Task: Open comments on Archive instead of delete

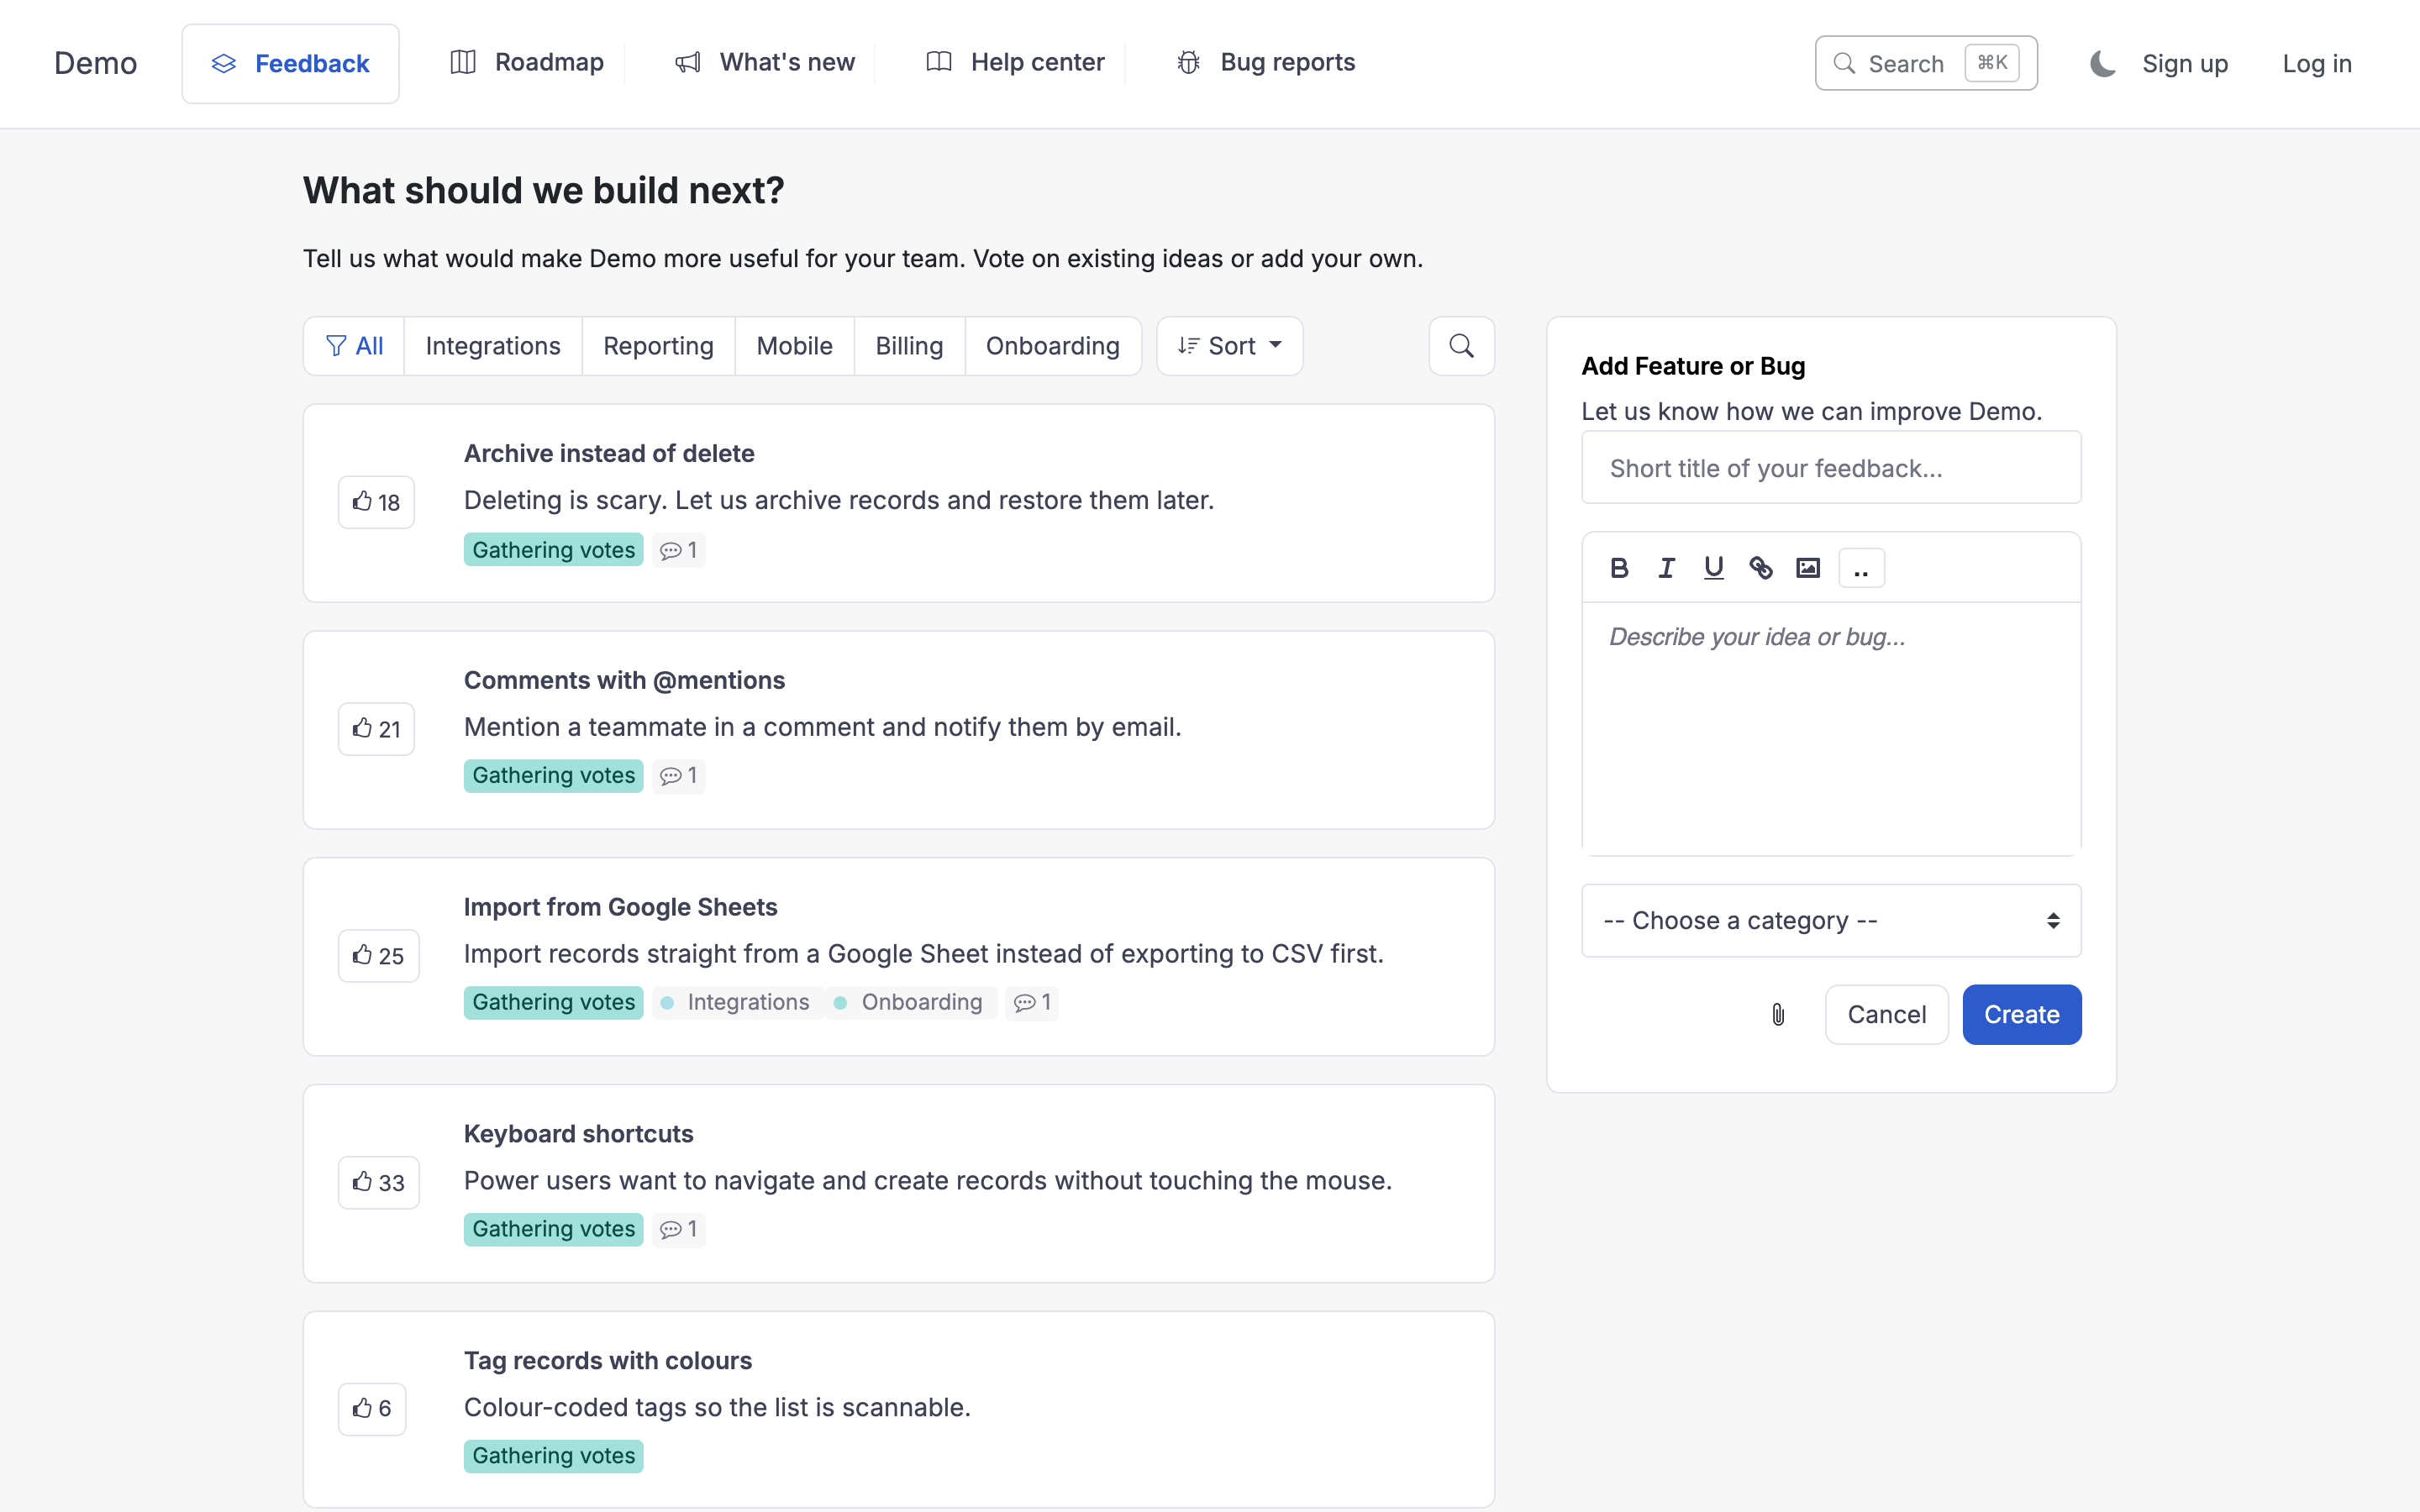Action: pyautogui.click(x=679, y=550)
